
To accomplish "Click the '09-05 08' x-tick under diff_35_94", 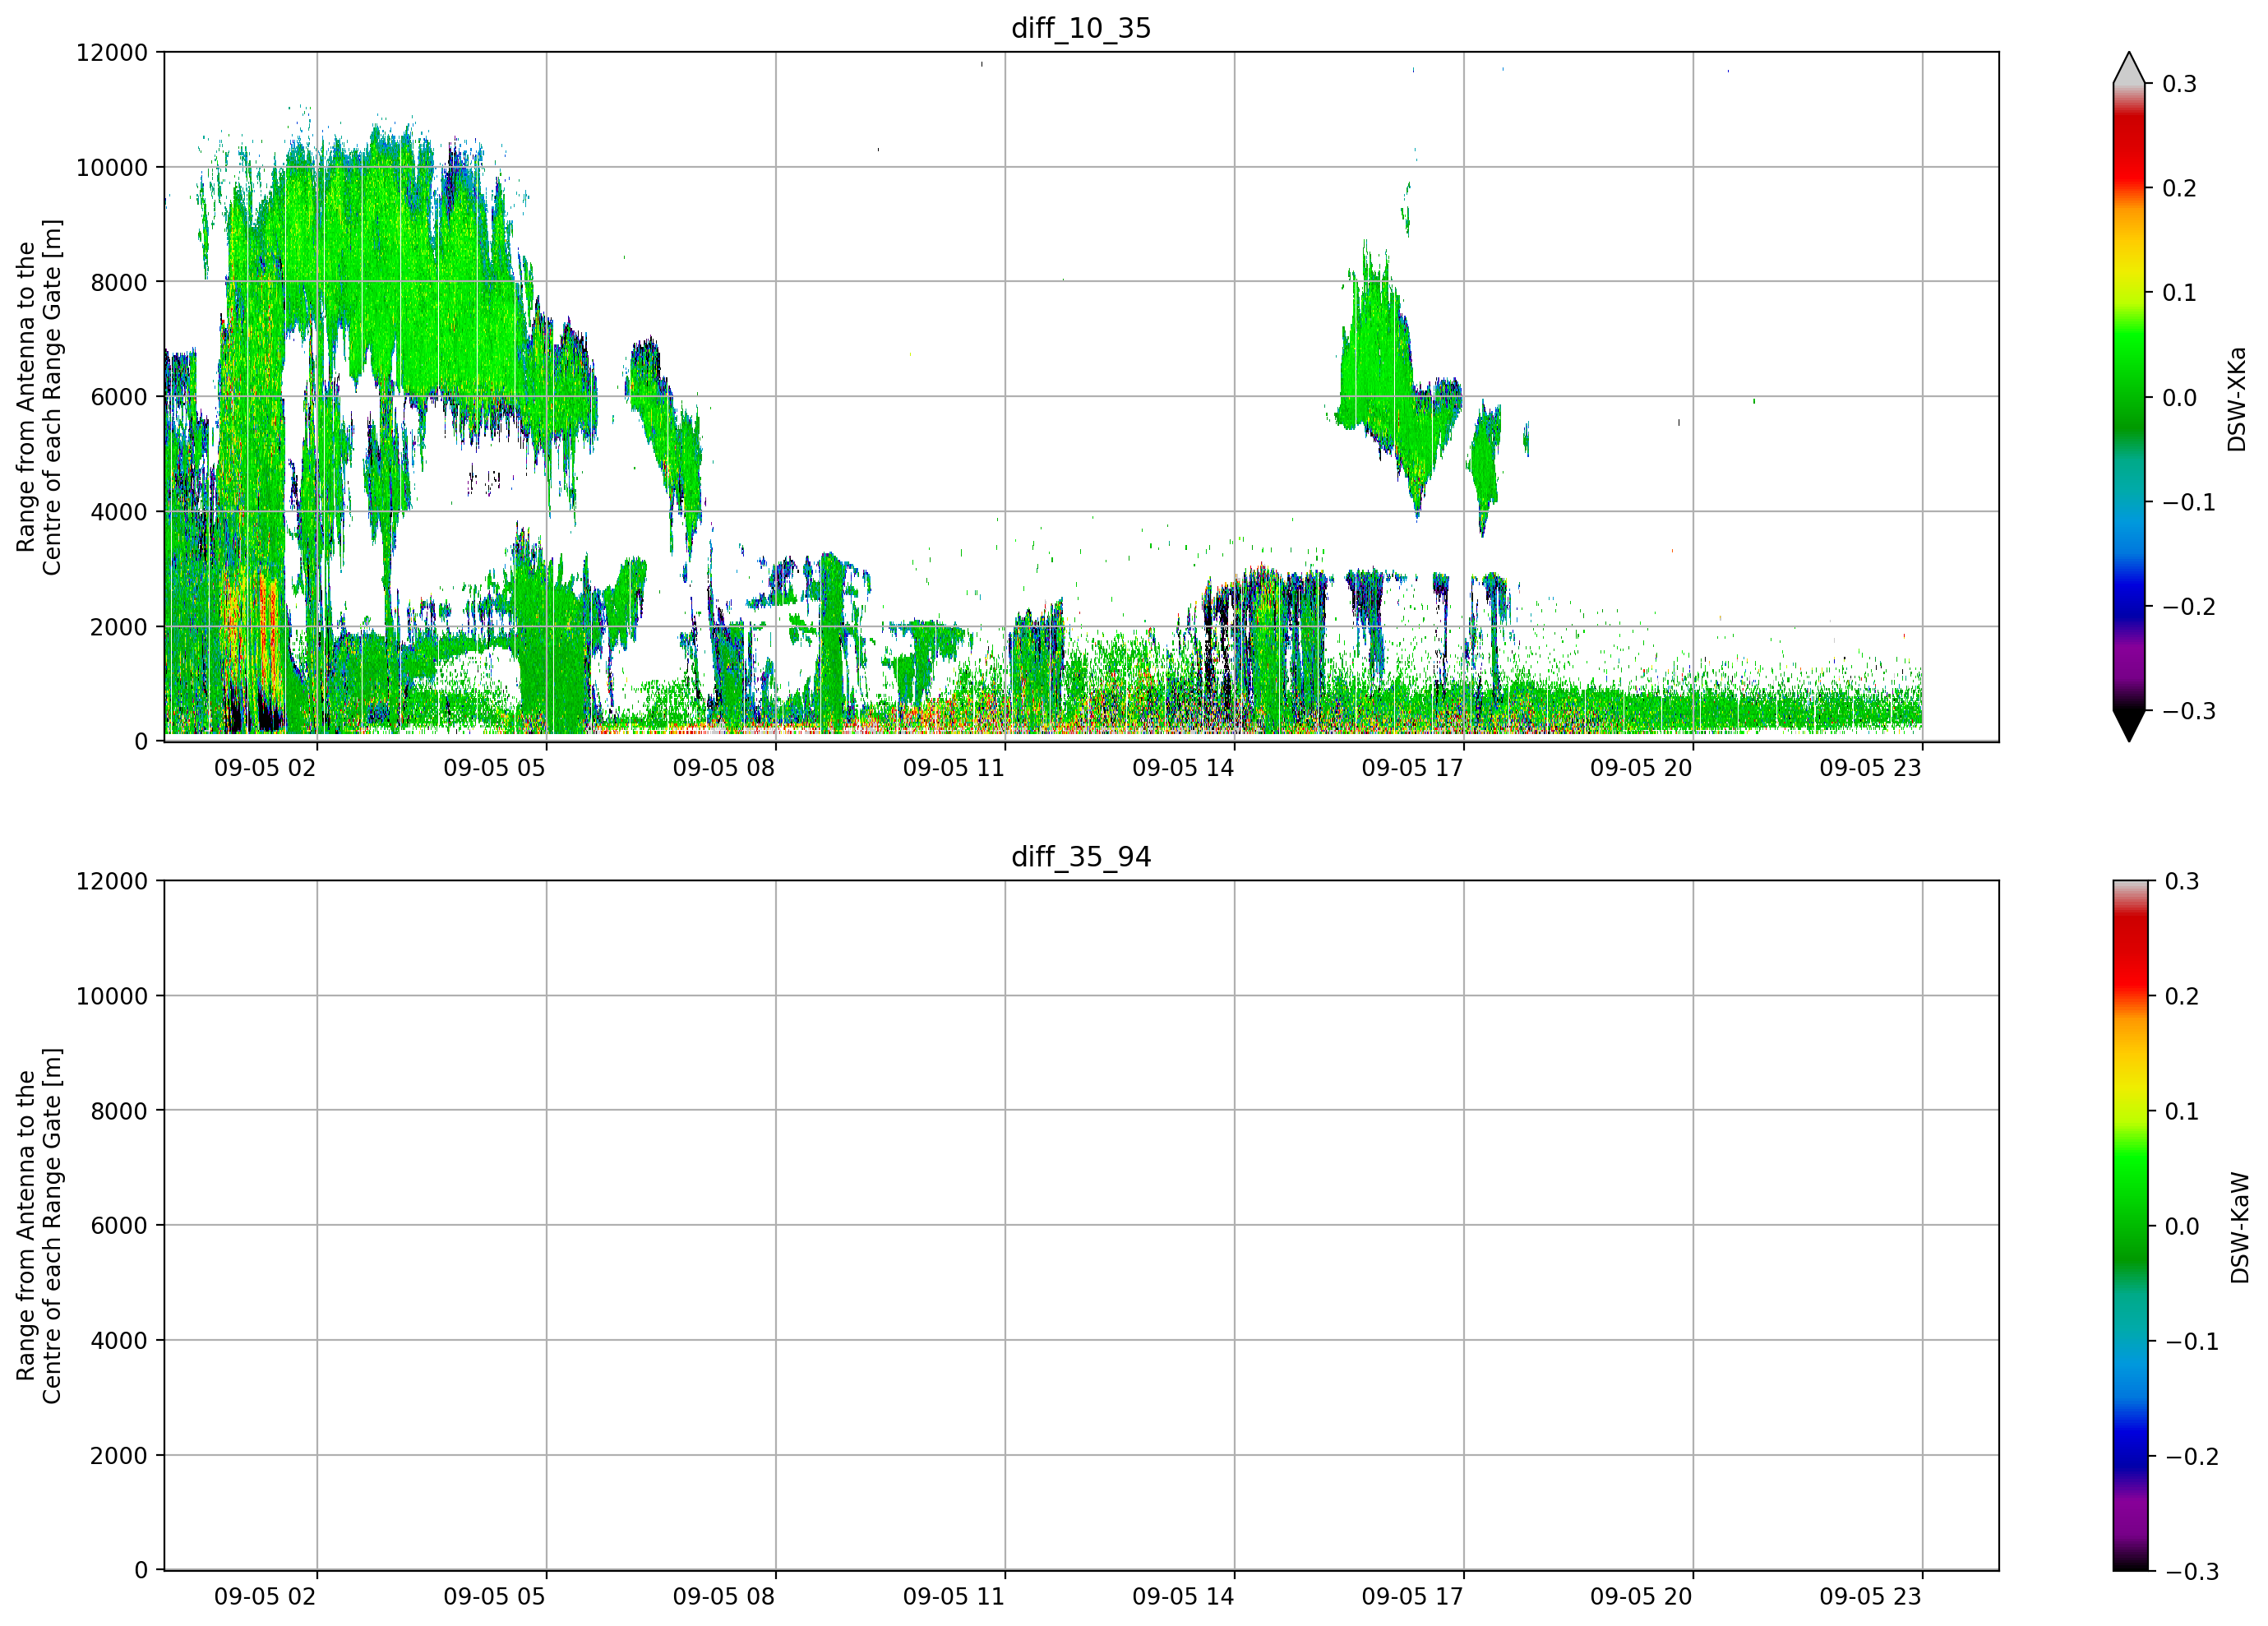I will coord(724,1597).
